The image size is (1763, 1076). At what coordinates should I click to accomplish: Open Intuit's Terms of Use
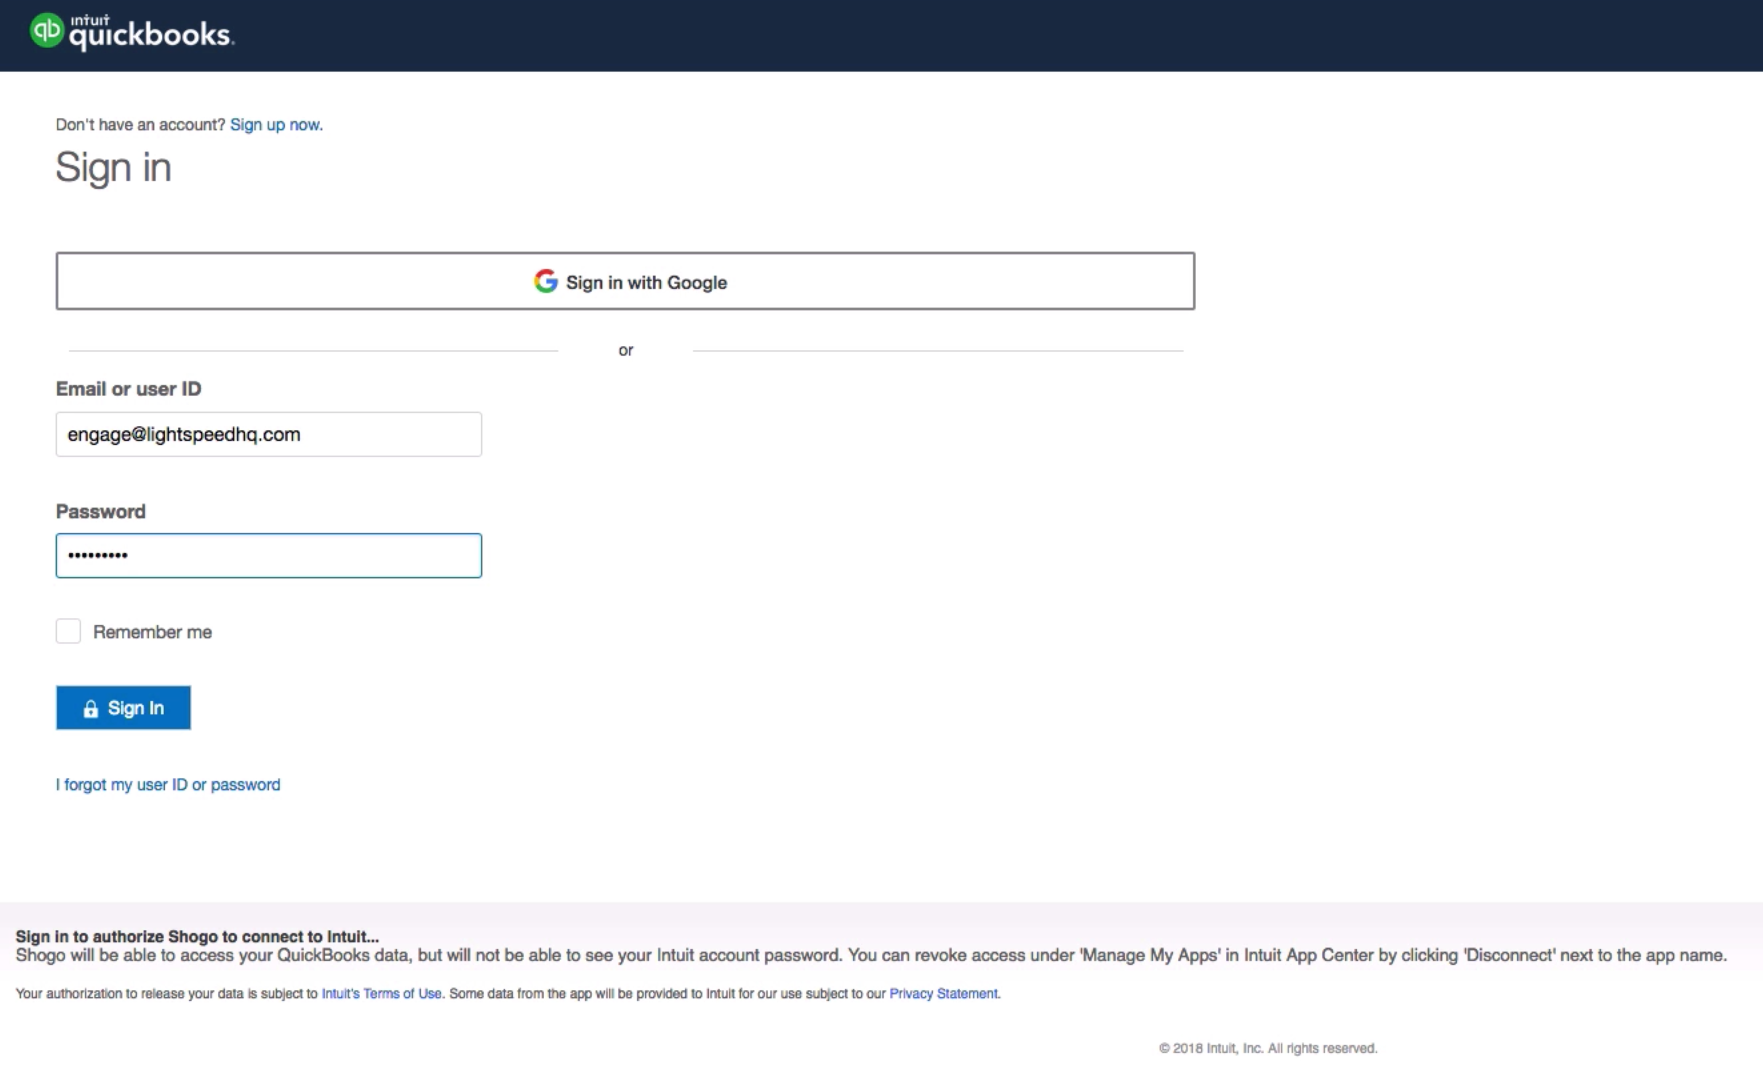(380, 993)
